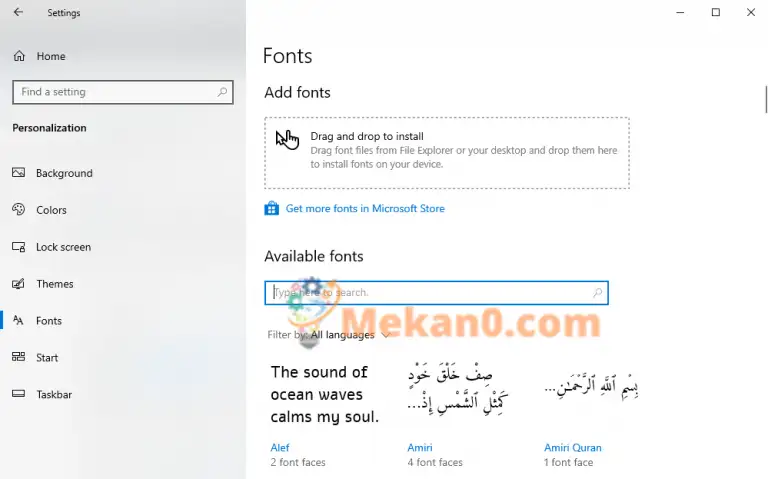The width and height of the screenshot is (768, 479).
Task: Go to the Themes settings page
Action: click(54, 284)
